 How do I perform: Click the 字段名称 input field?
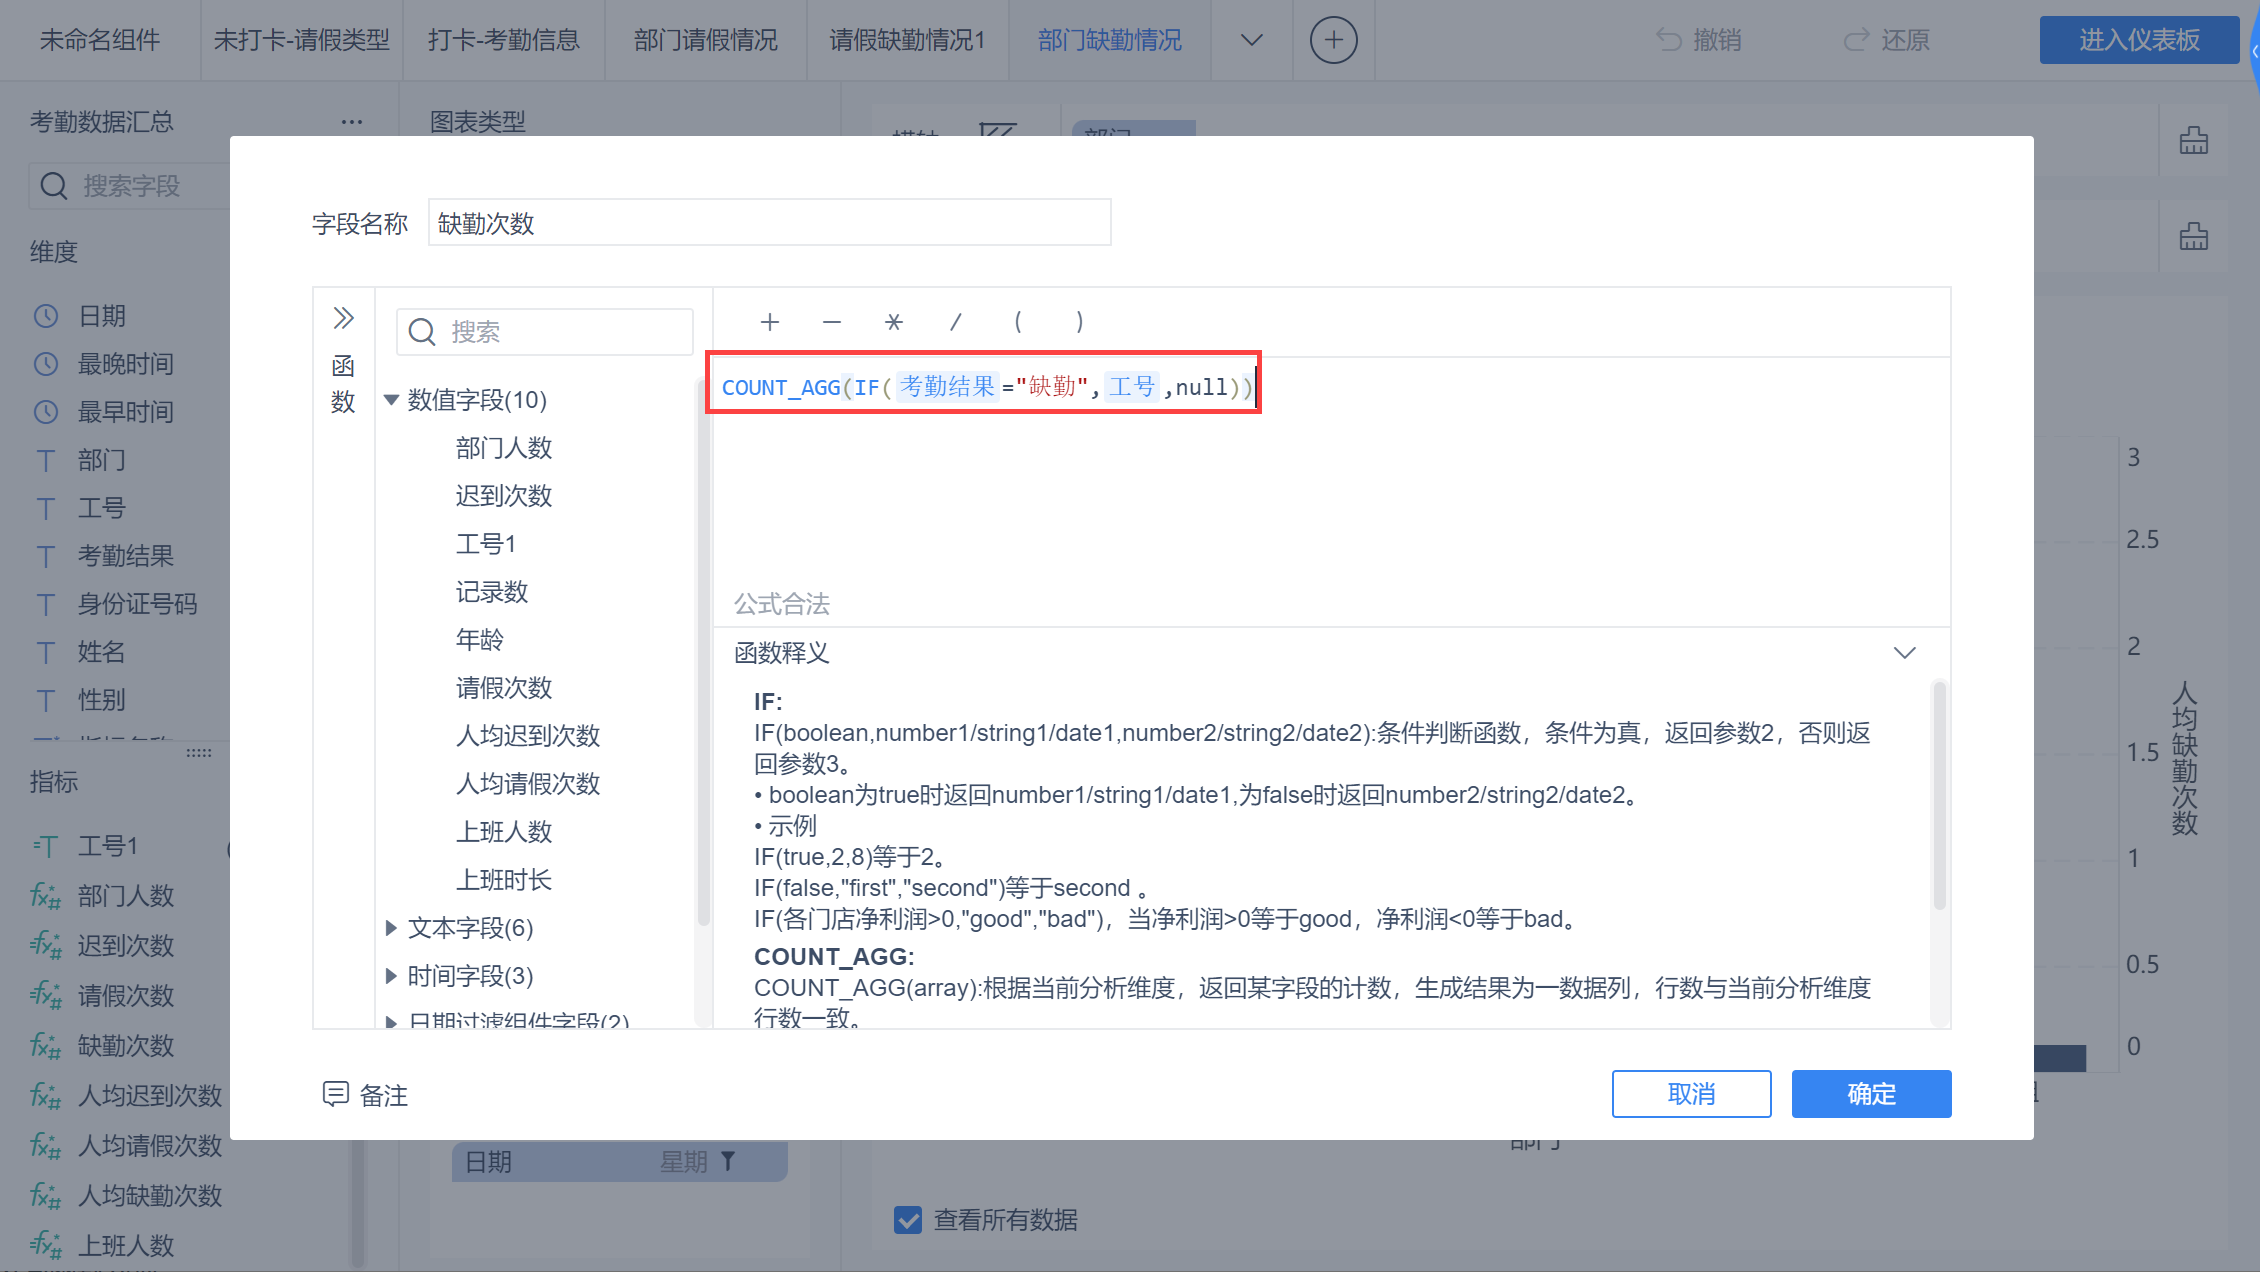click(768, 223)
